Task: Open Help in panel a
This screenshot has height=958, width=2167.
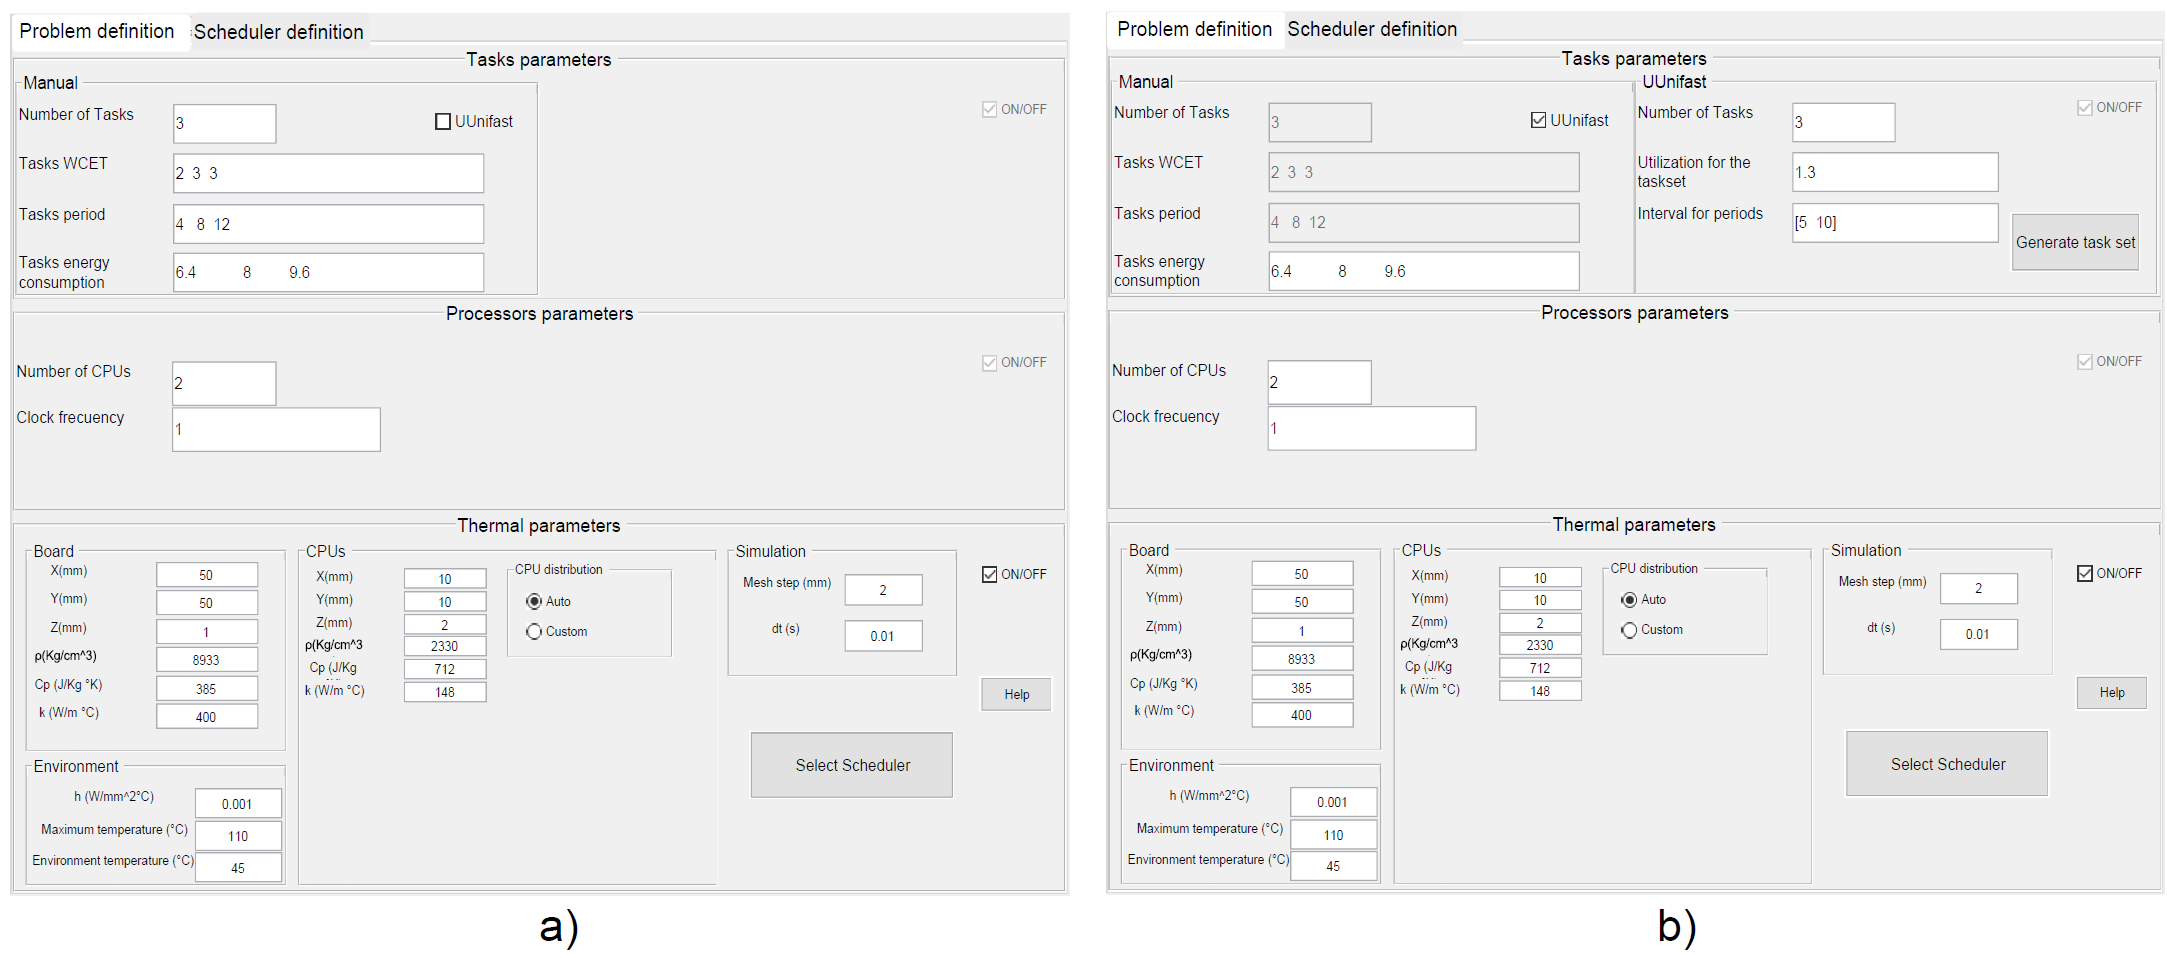Action: pos(1016,694)
